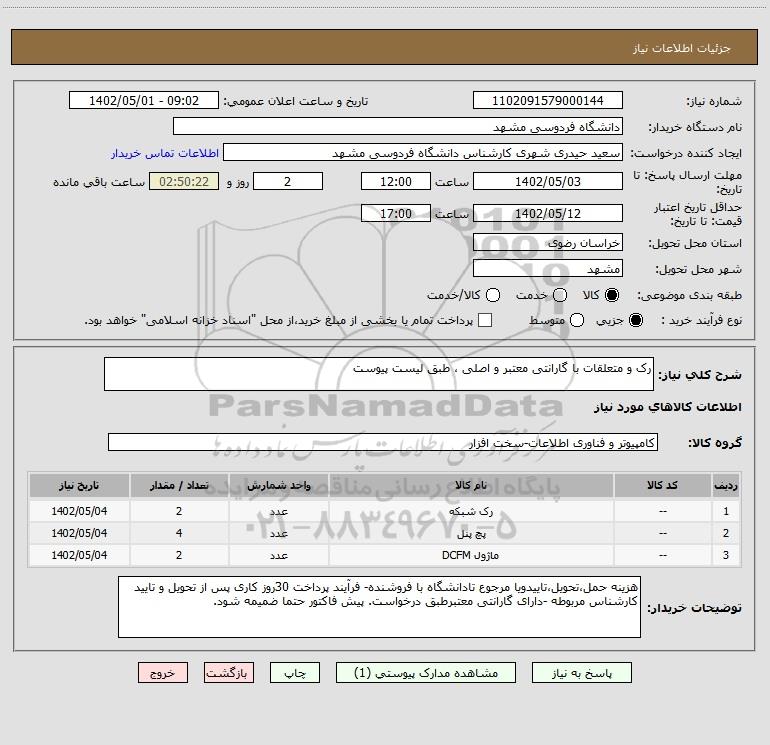Click the validity time field 17:00
This screenshot has width=770, height=745.
coord(396,213)
